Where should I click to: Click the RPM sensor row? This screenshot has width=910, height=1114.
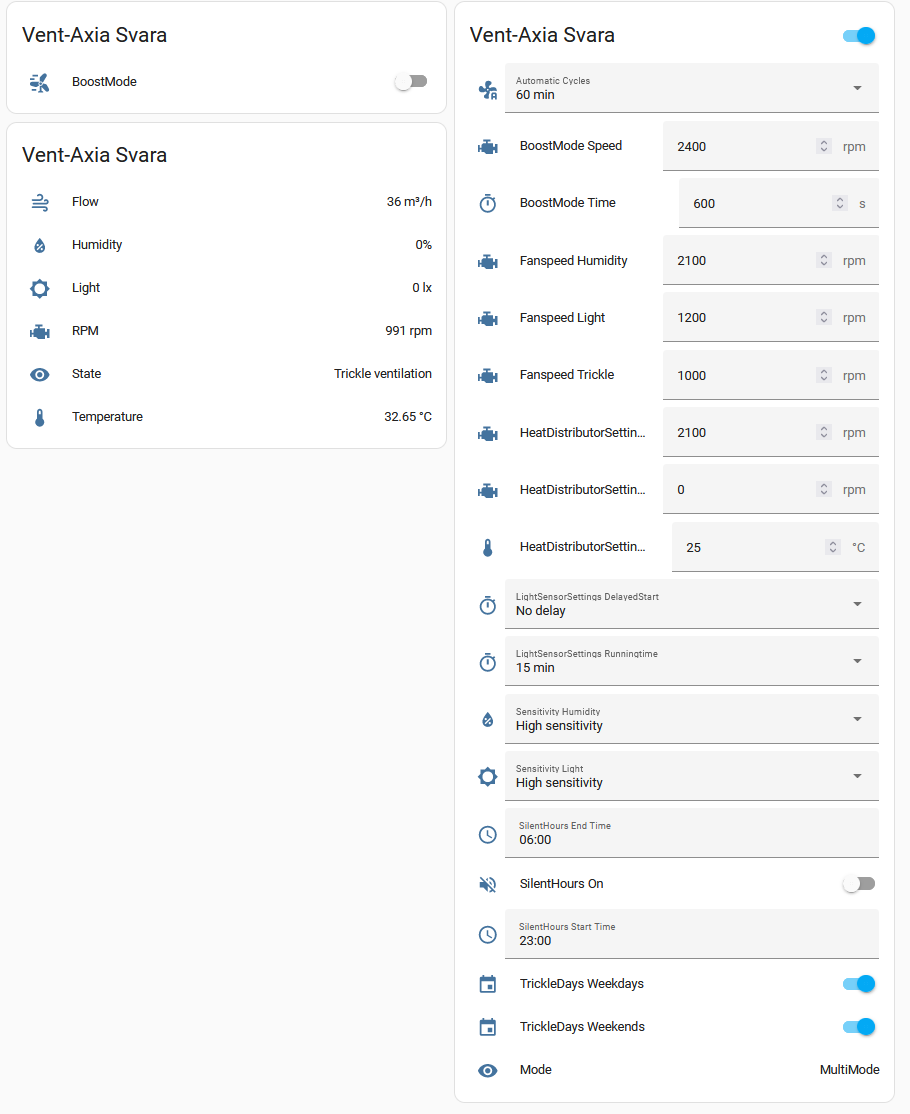(226, 331)
